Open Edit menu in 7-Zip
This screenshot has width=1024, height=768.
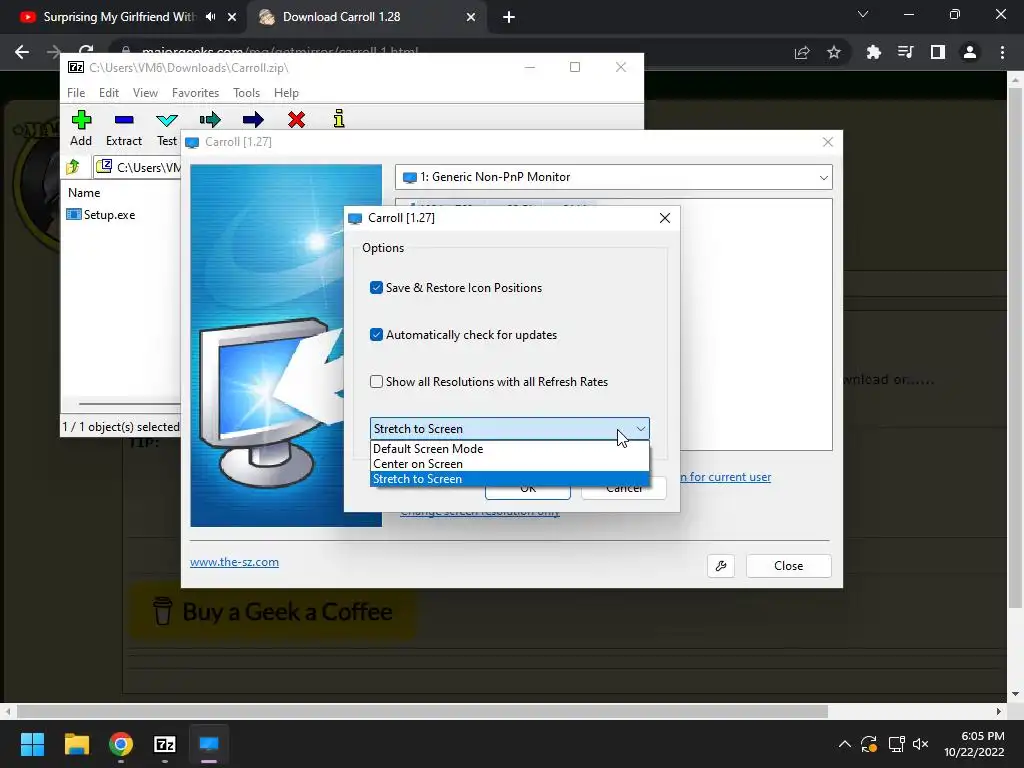pyautogui.click(x=108, y=93)
